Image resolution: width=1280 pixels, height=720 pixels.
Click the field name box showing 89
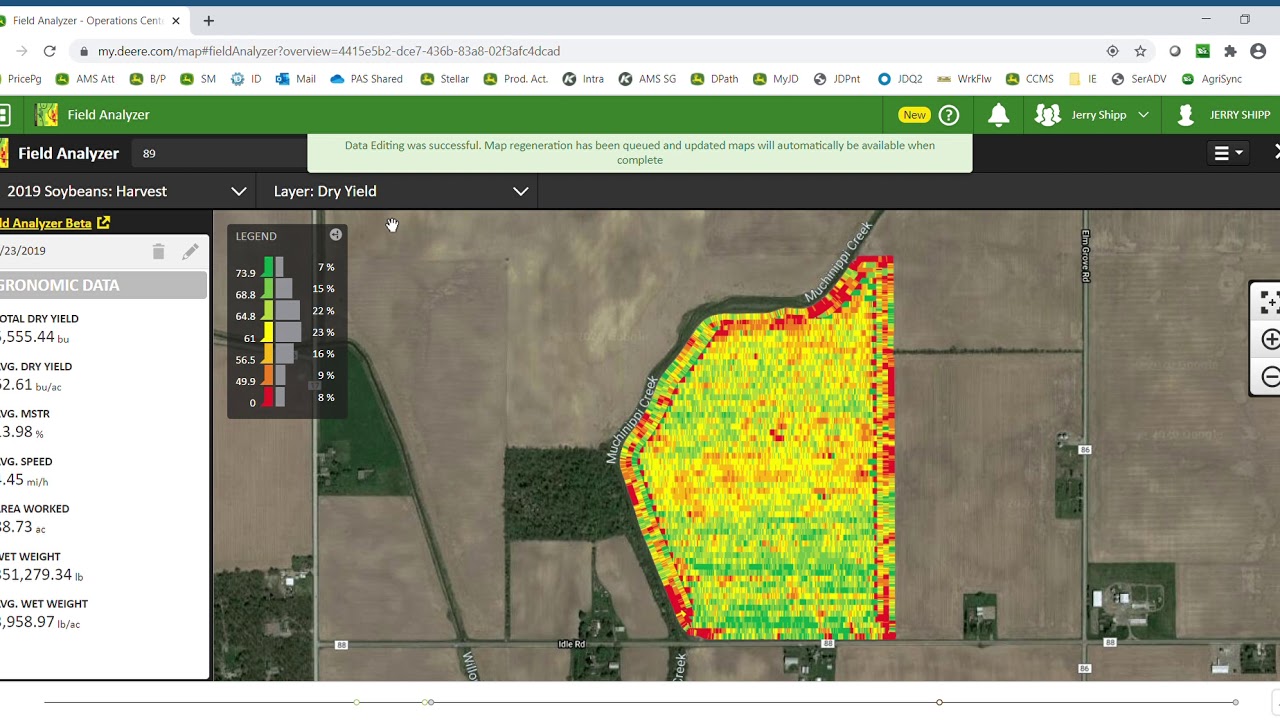click(219, 153)
